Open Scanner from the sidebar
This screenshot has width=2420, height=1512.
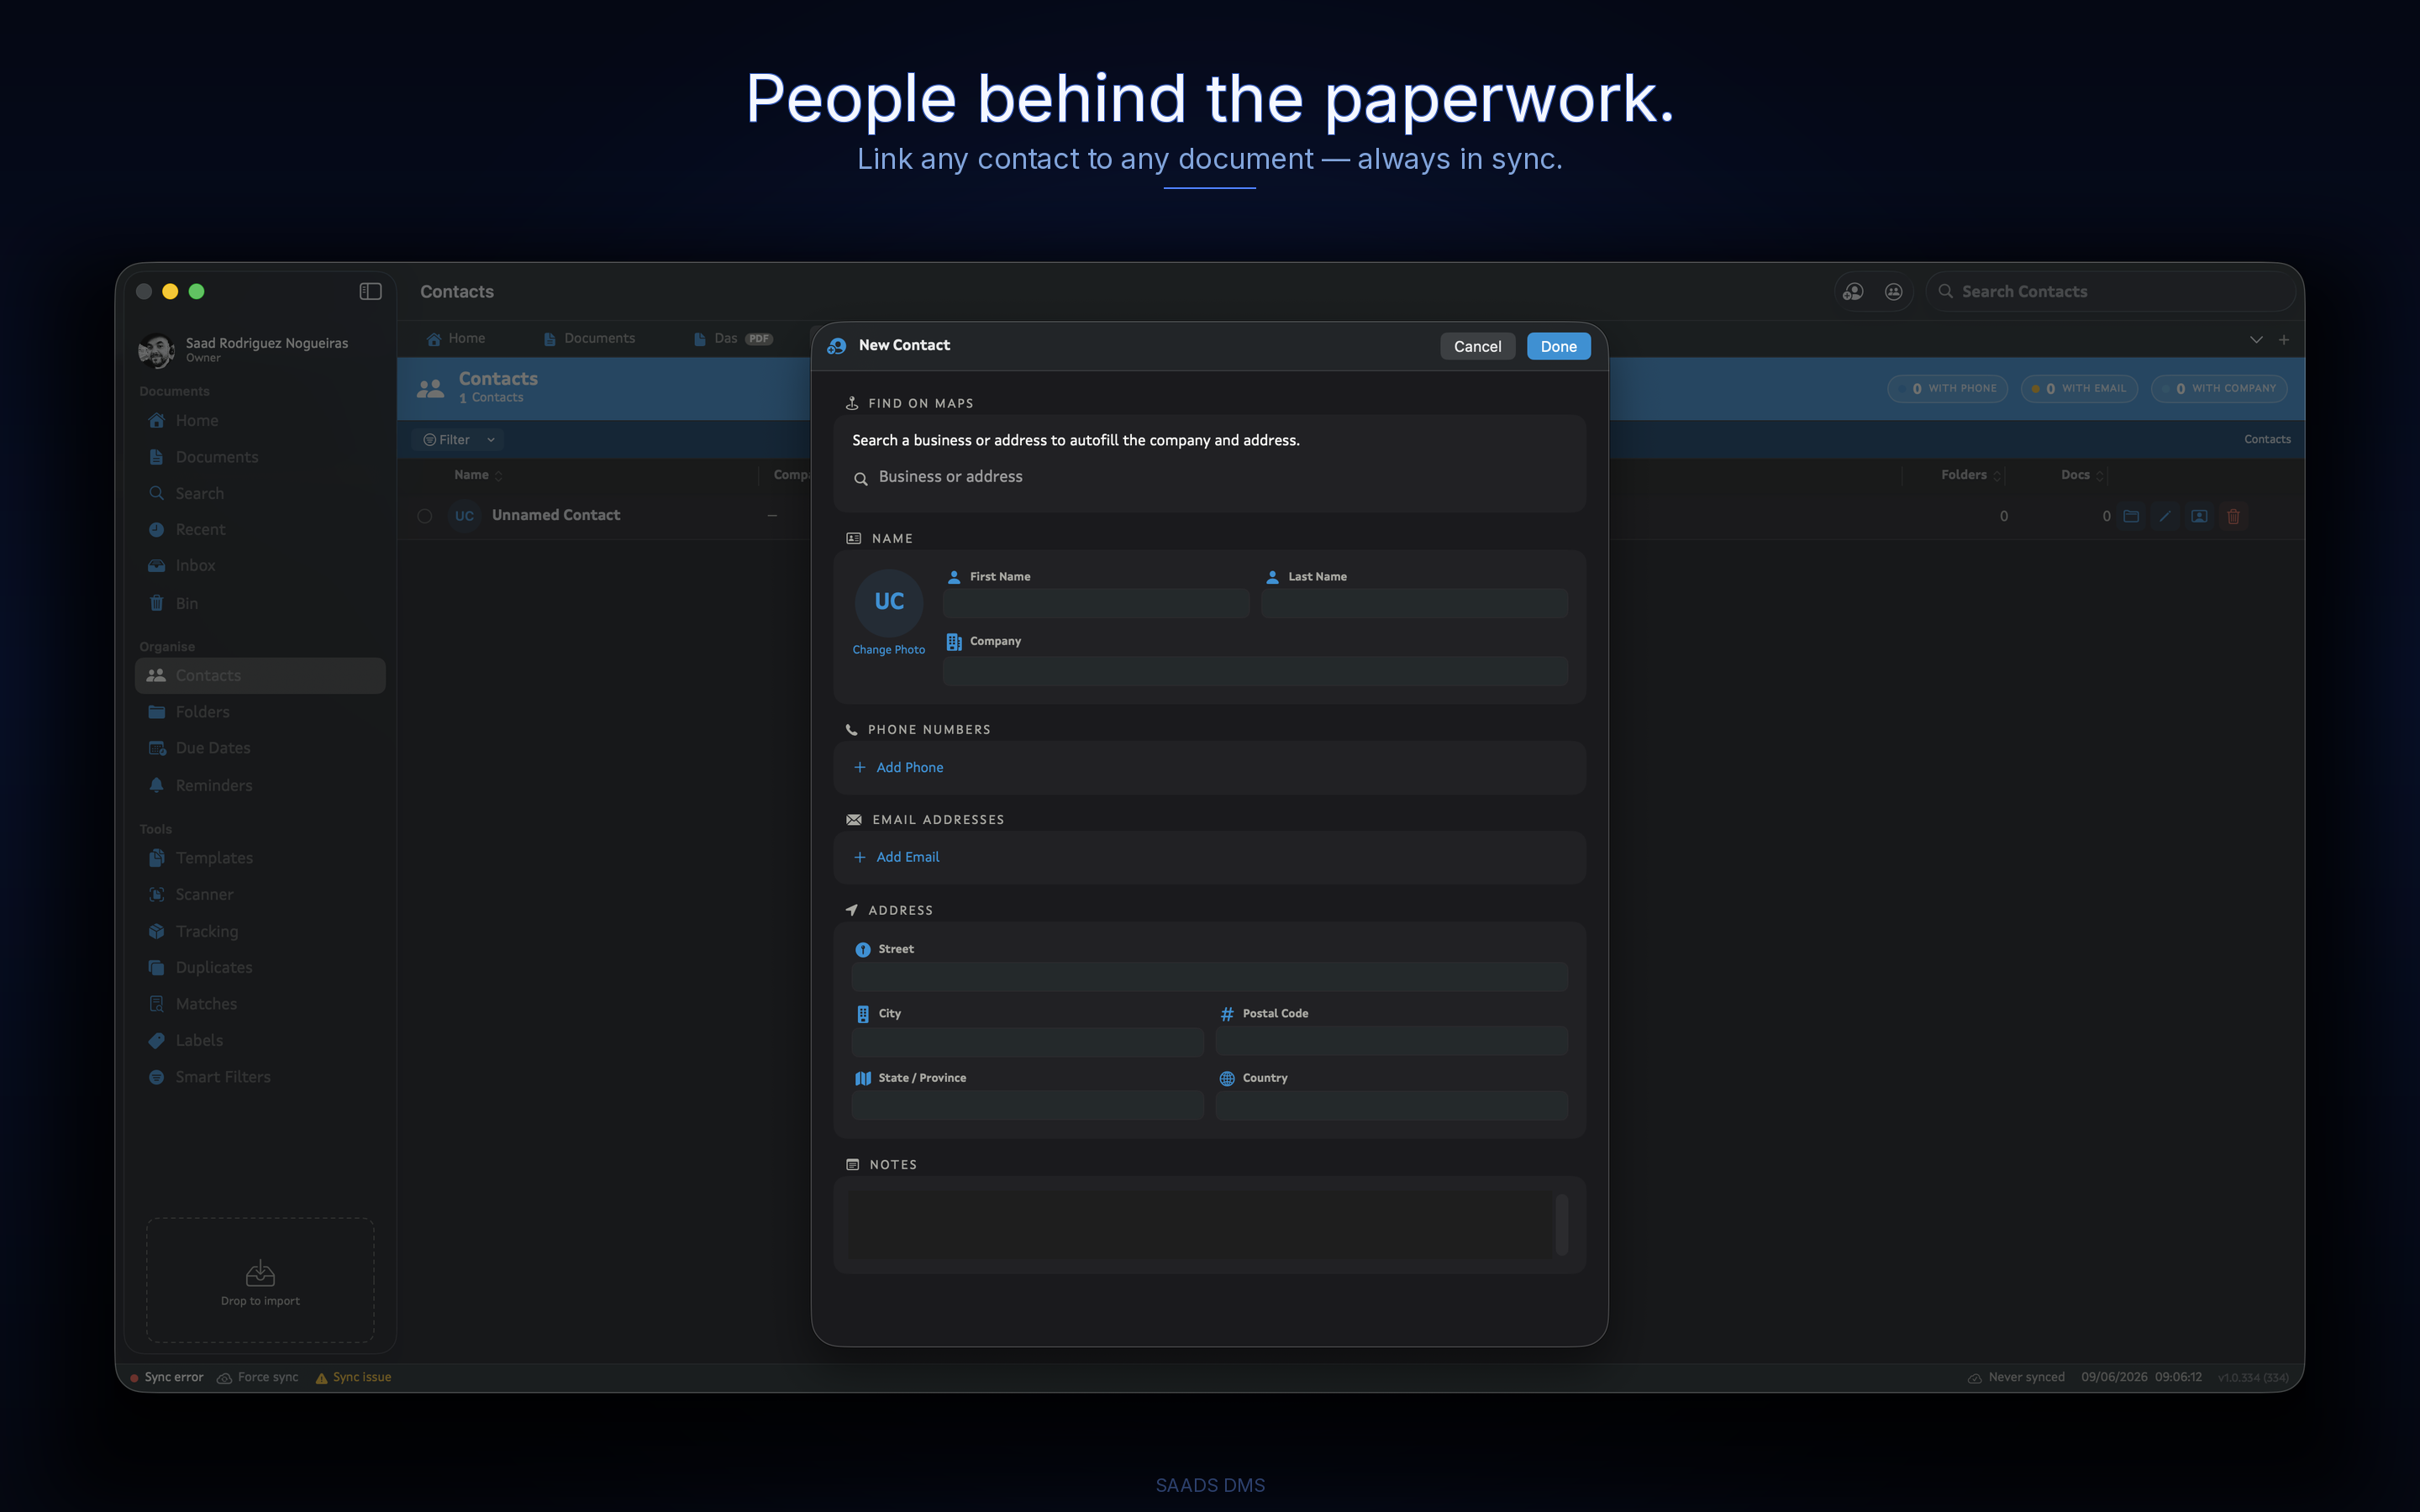tap(260, 894)
